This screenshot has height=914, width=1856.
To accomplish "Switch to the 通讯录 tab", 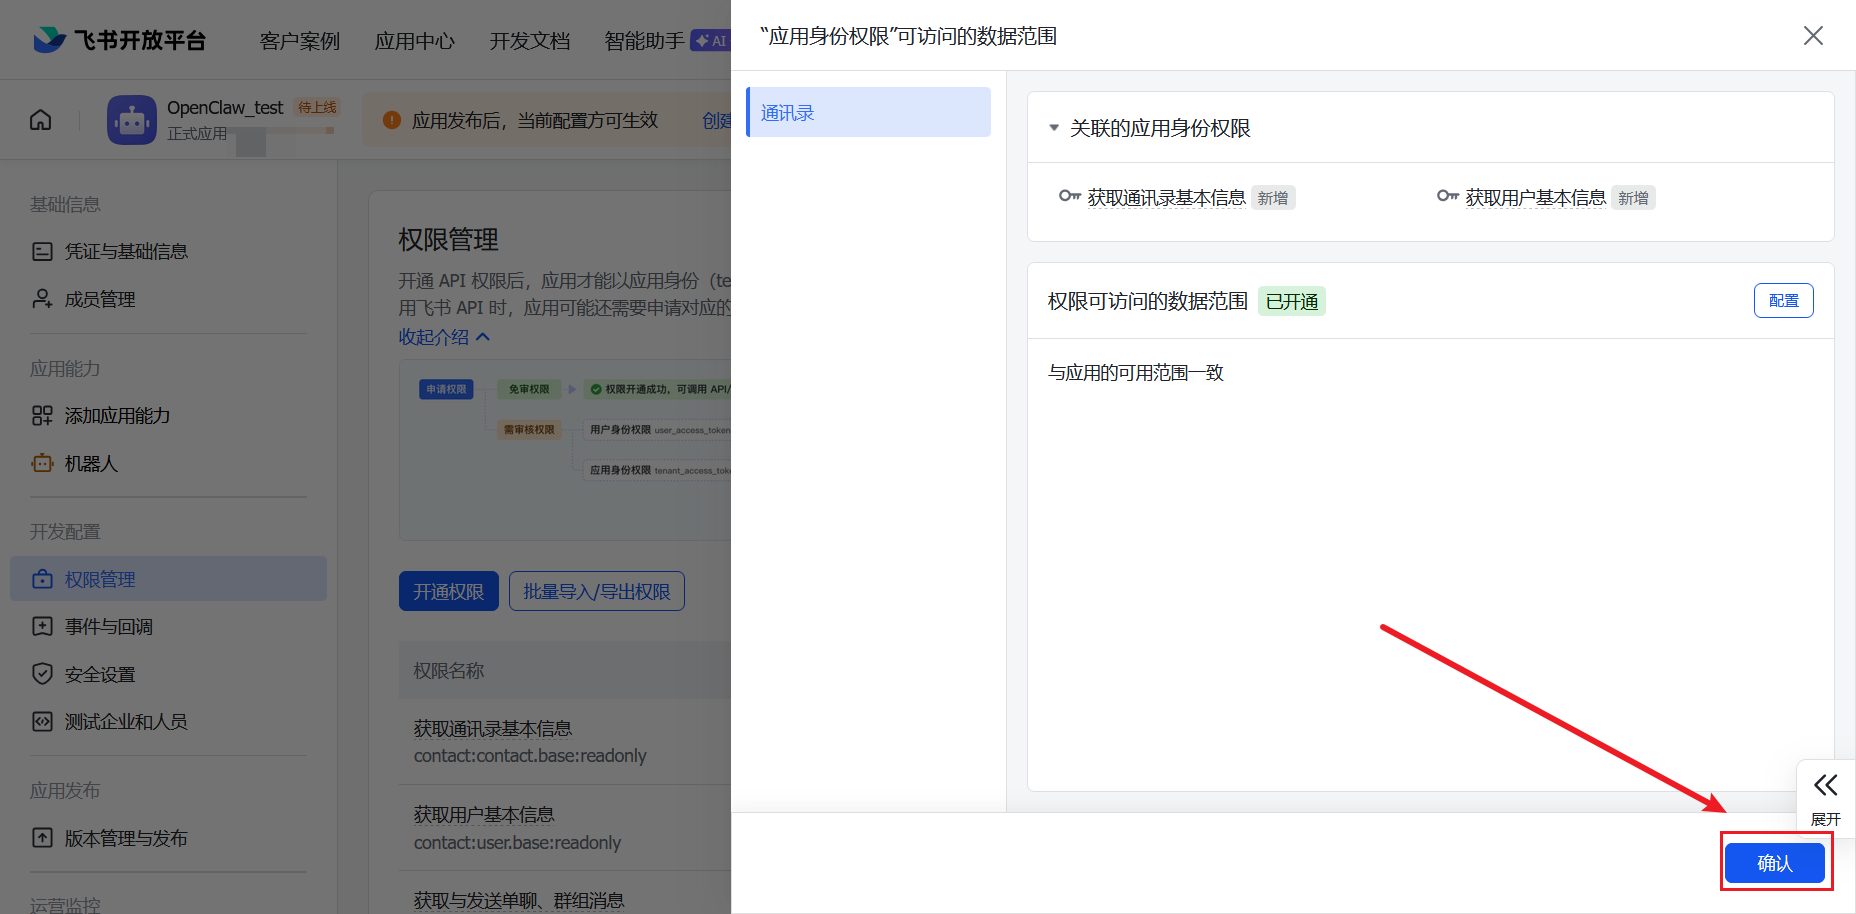I will tap(786, 112).
